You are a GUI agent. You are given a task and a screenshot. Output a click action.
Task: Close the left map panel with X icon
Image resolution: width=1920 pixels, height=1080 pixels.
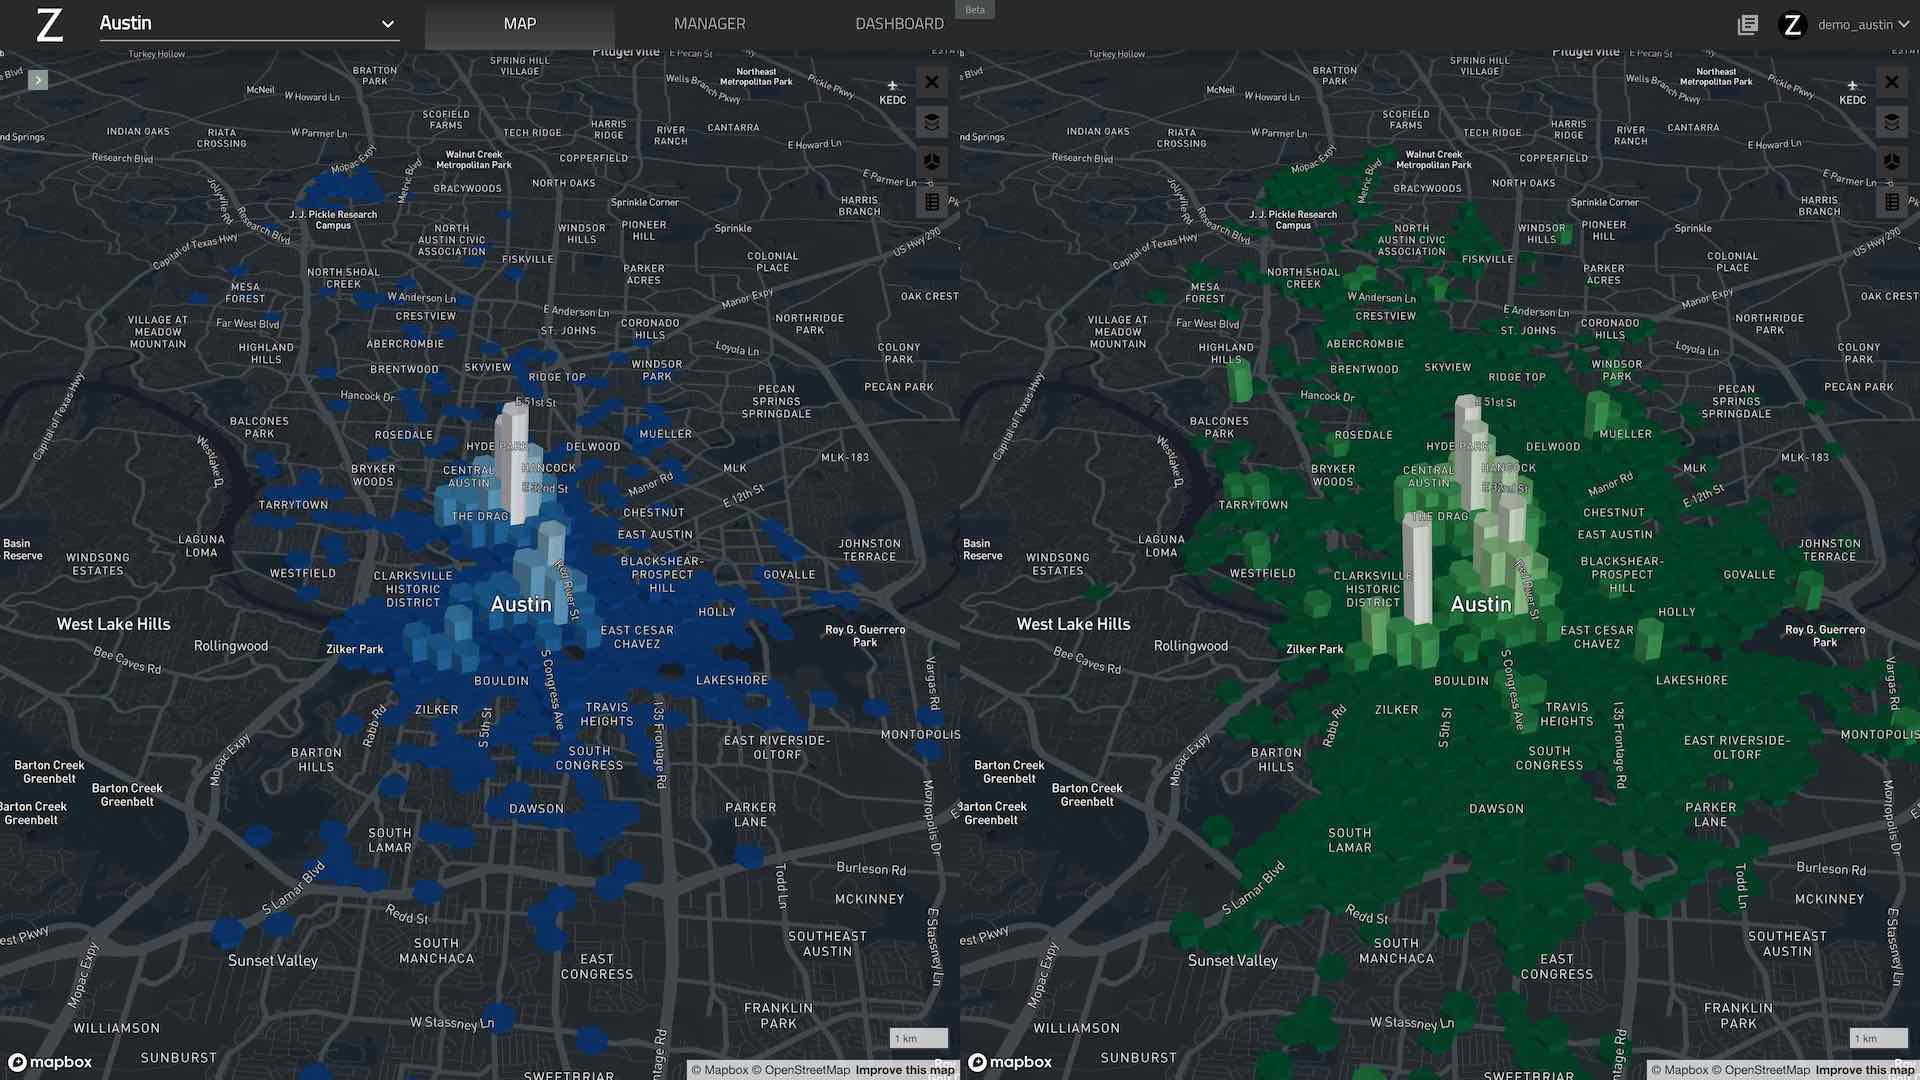(931, 82)
